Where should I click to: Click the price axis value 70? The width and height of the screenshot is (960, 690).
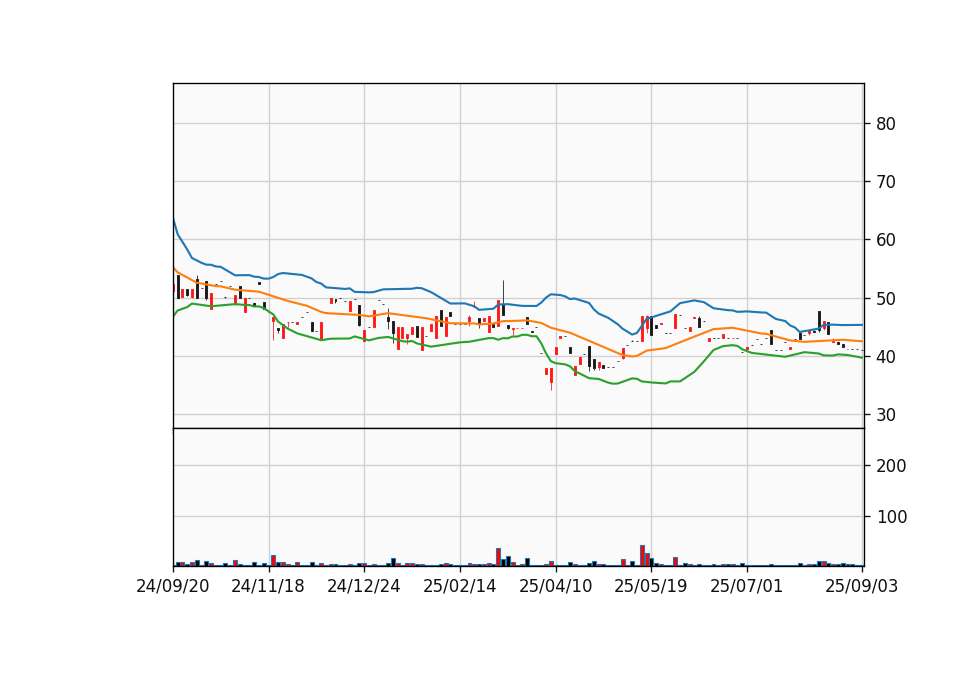coord(886,182)
